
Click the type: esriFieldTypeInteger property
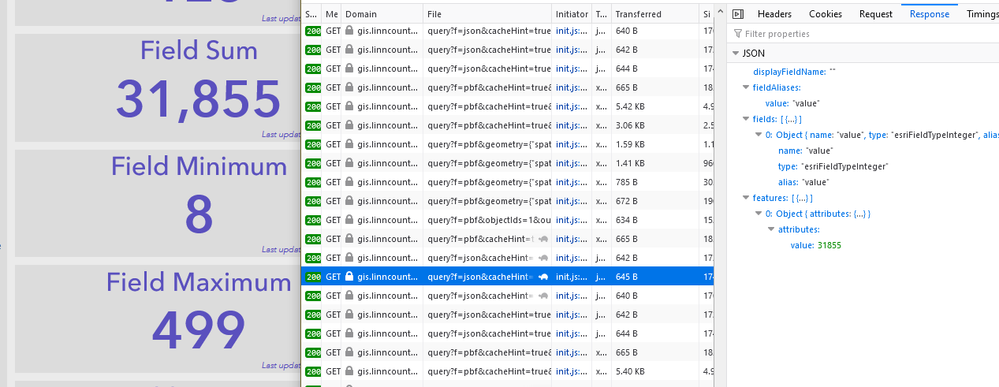(833, 166)
